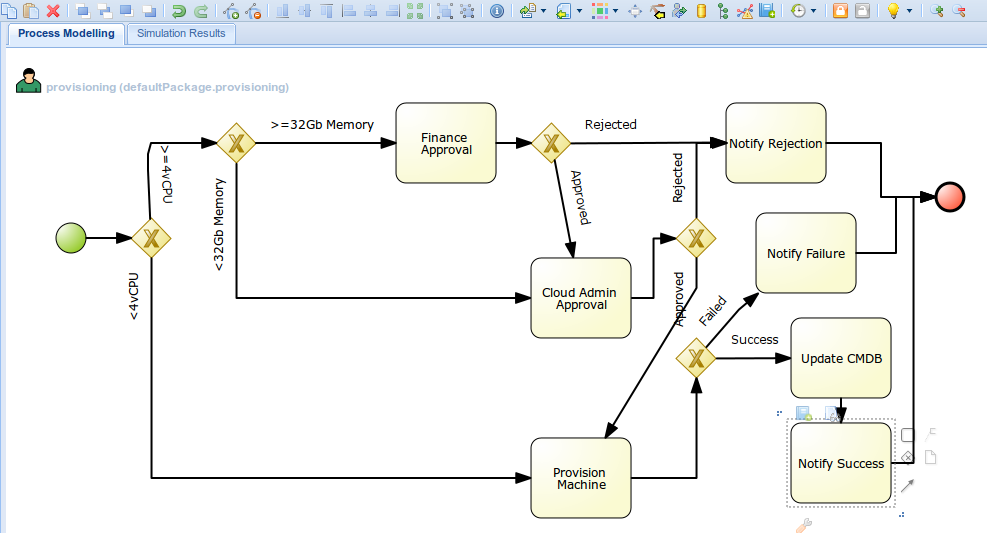Select the green start event circle
This screenshot has width=987, height=533.
(71, 238)
